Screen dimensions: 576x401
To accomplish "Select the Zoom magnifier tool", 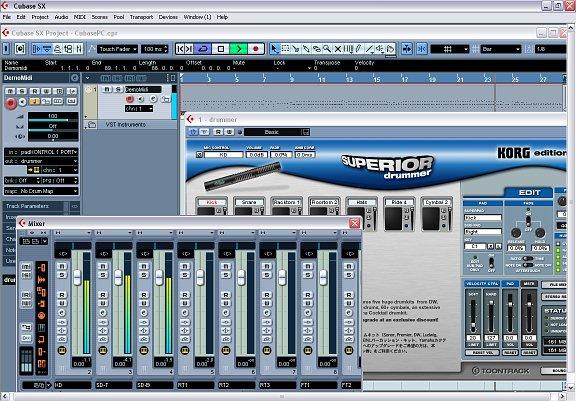I will coord(327,49).
